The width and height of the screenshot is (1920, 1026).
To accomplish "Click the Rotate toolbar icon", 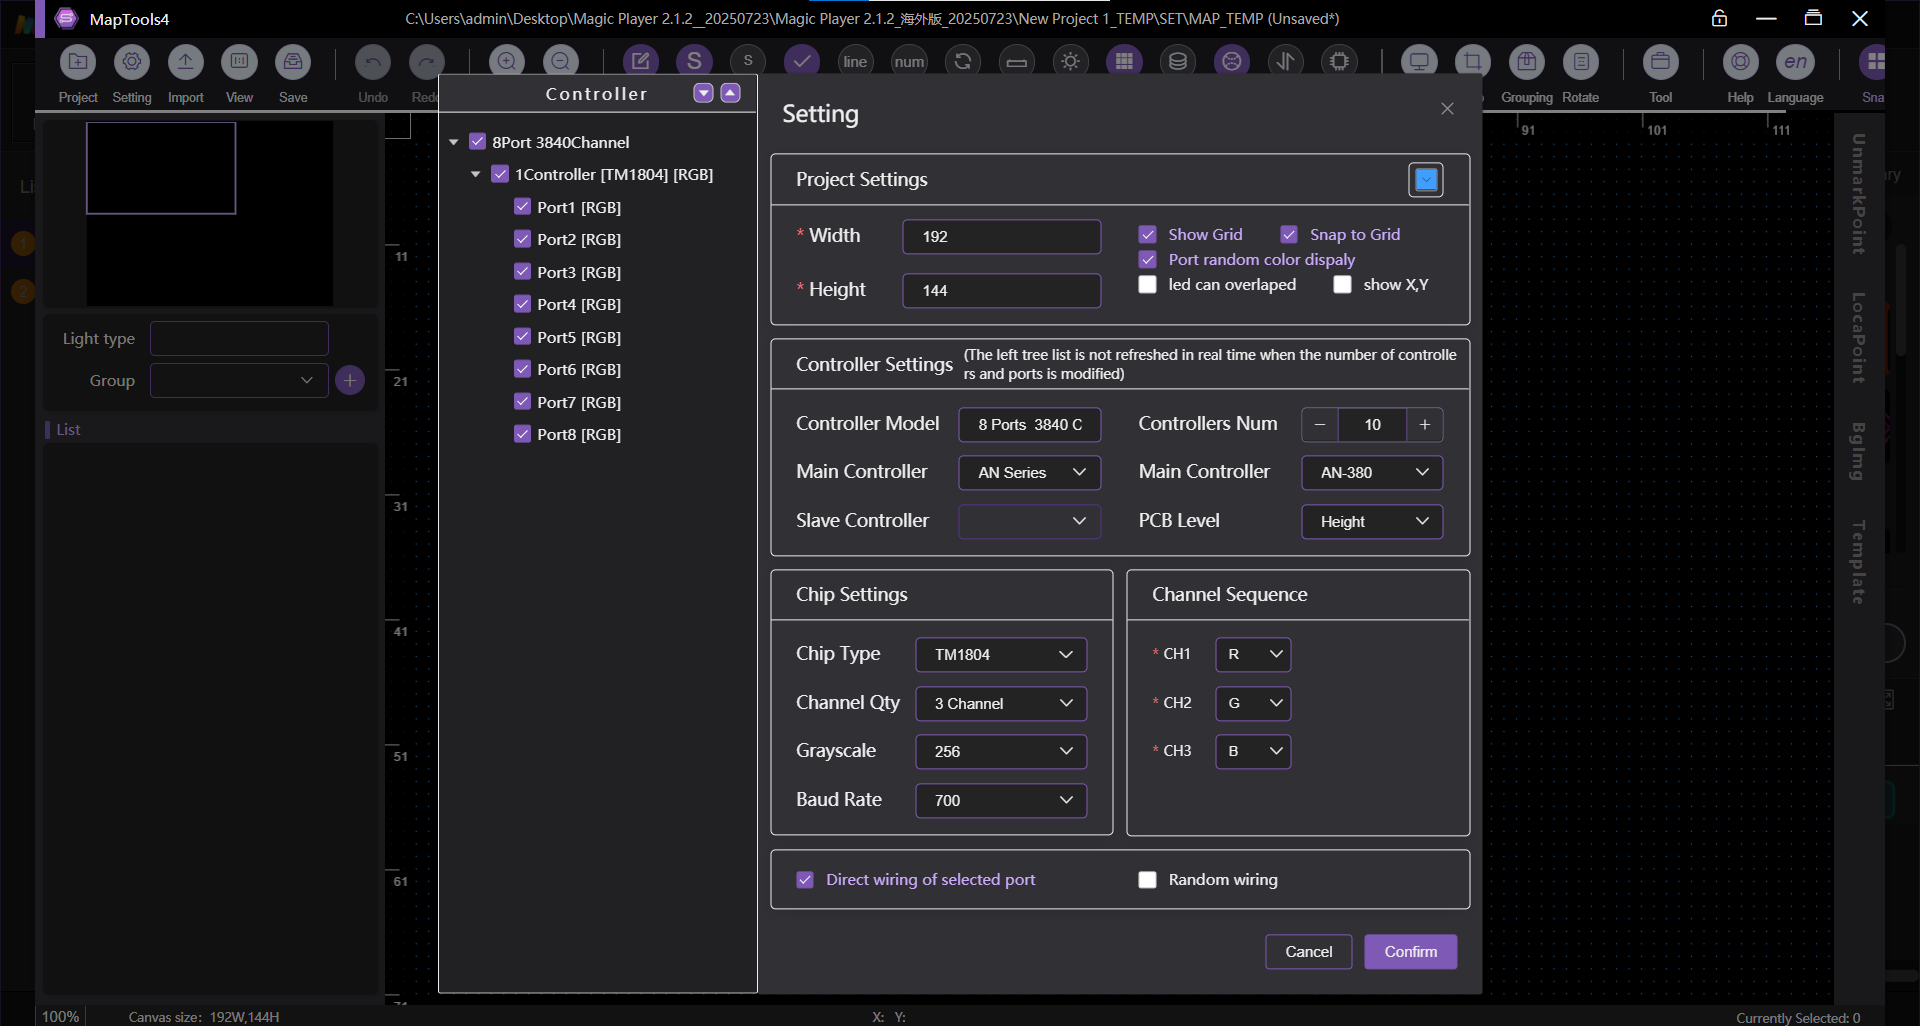I will point(1581,62).
